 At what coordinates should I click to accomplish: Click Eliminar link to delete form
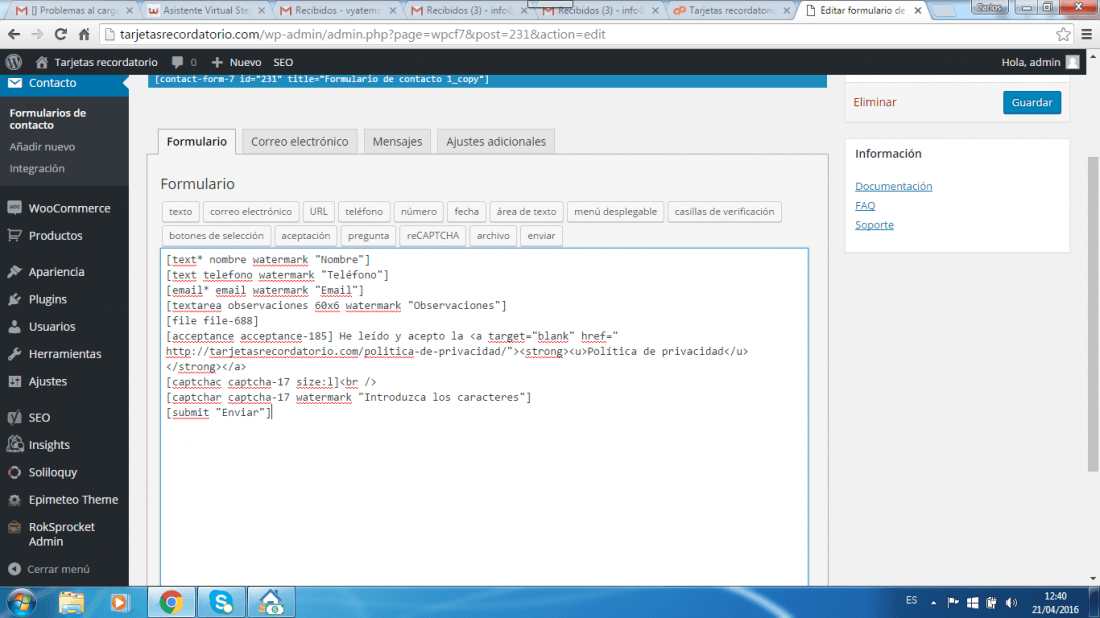(875, 102)
